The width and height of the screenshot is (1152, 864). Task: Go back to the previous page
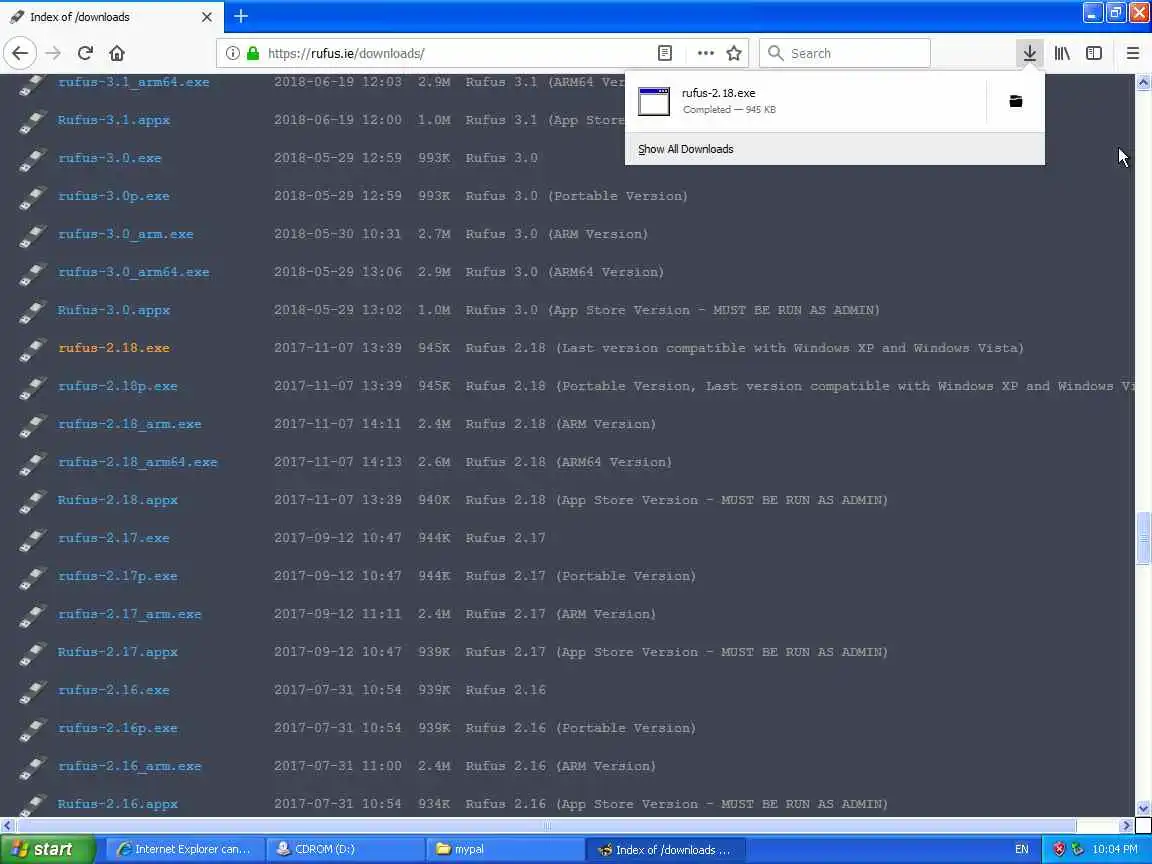[x=20, y=53]
